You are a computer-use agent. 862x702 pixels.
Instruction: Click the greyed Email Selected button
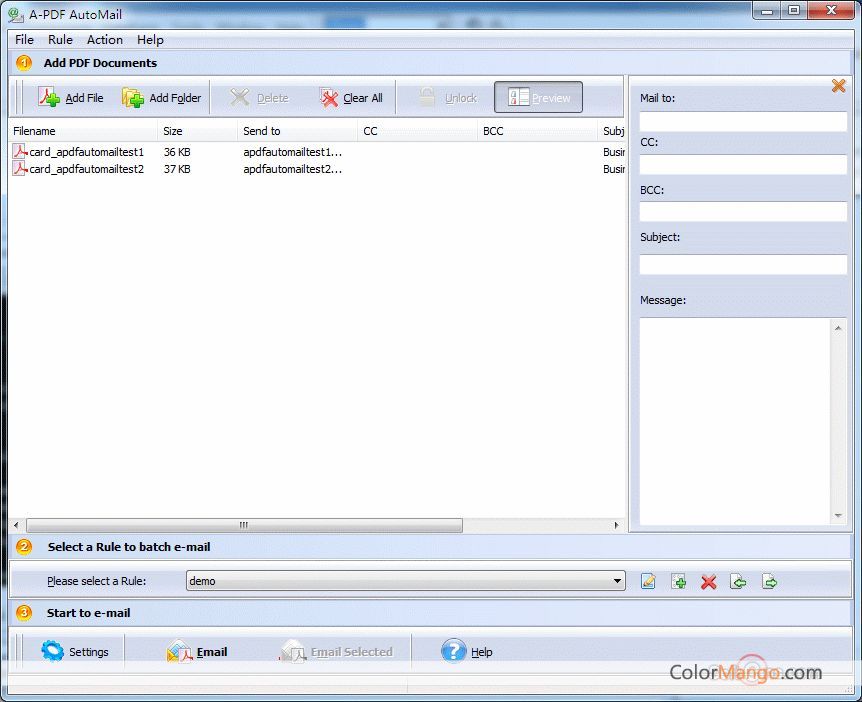point(336,652)
